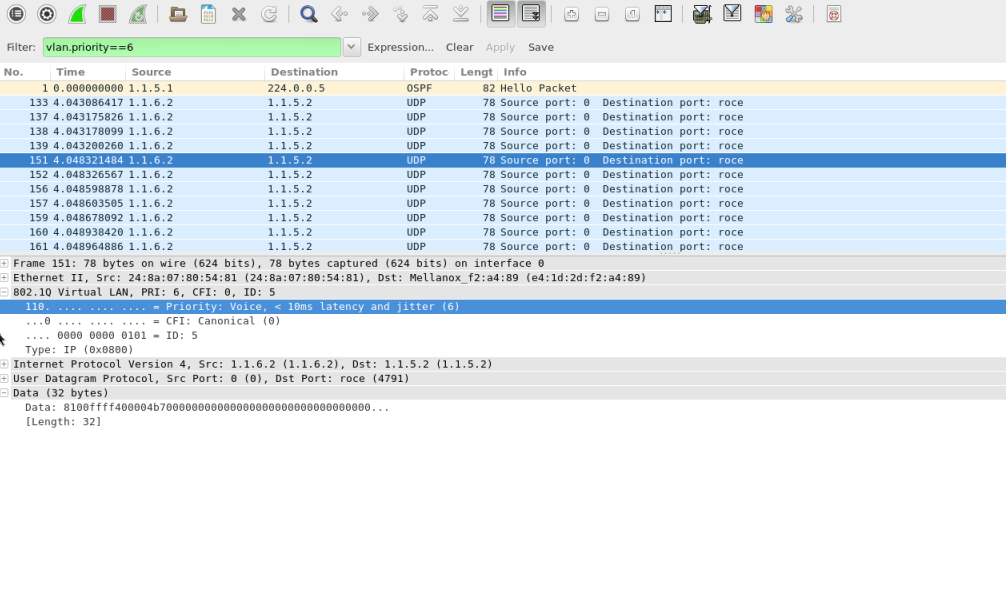Select capture options
This screenshot has height=605, width=1006.
coord(48,14)
